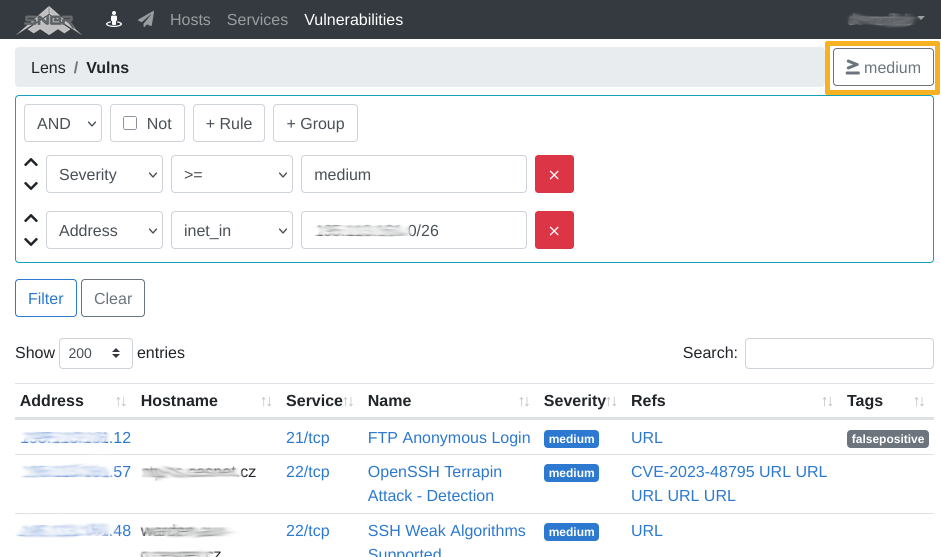The height and width of the screenshot is (557, 941).
Task: Click the SNER logo in navbar
Action: click(49, 19)
